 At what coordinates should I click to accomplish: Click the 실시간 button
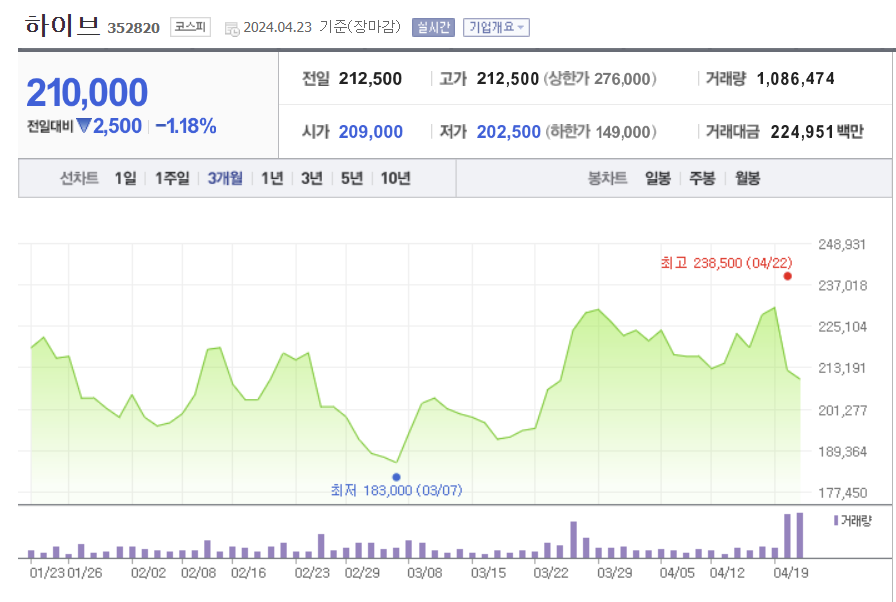[433, 27]
